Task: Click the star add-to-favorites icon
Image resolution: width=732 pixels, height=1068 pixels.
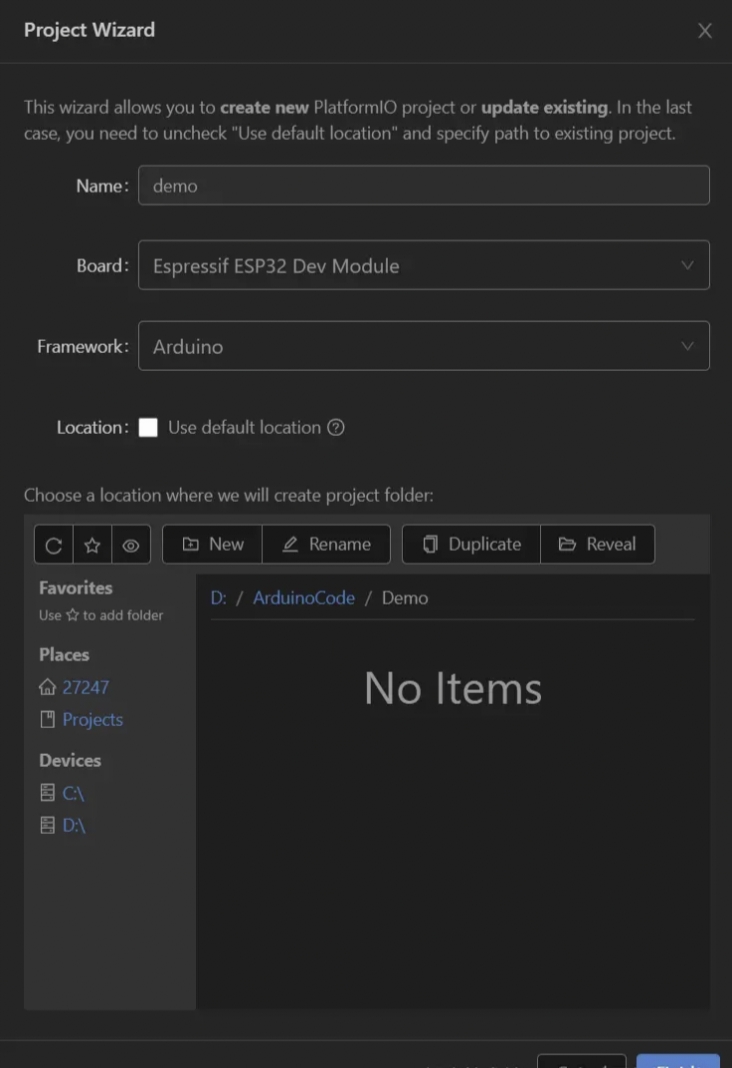Action: tap(93, 545)
